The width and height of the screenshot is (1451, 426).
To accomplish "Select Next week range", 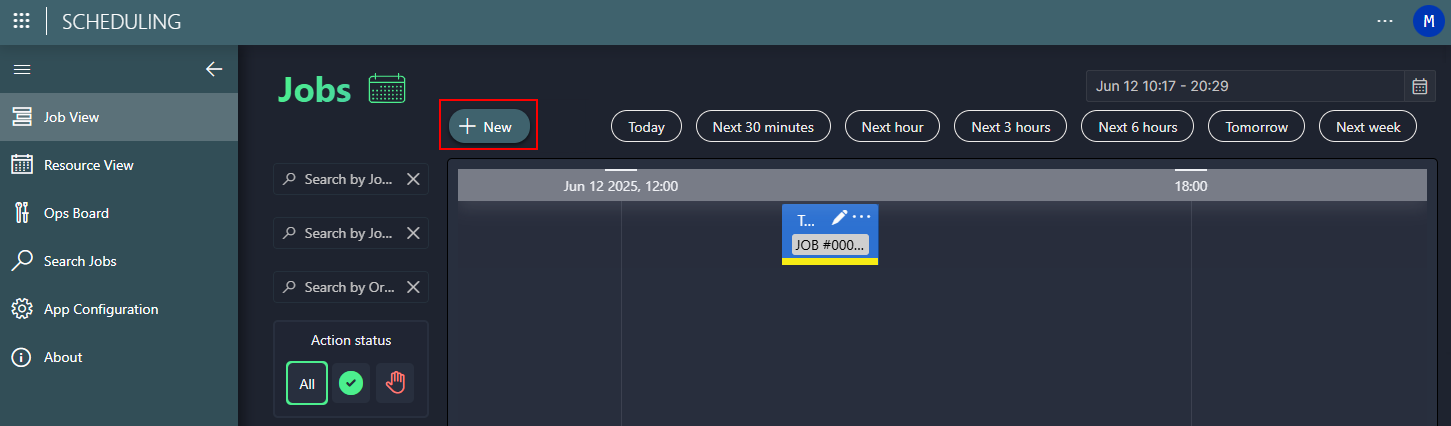I will pyautogui.click(x=1368, y=126).
